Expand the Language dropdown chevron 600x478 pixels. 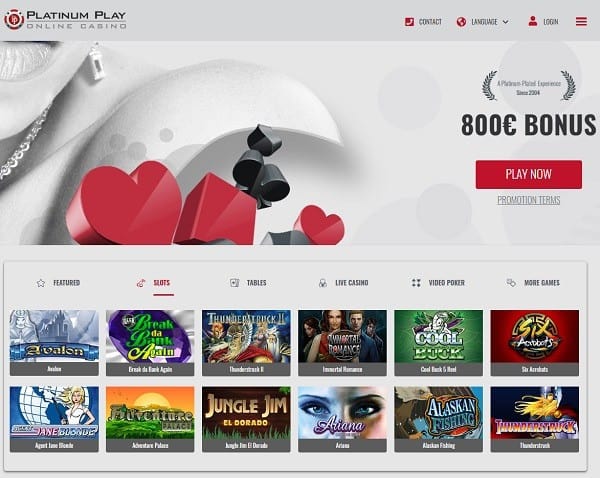click(x=505, y=22)
